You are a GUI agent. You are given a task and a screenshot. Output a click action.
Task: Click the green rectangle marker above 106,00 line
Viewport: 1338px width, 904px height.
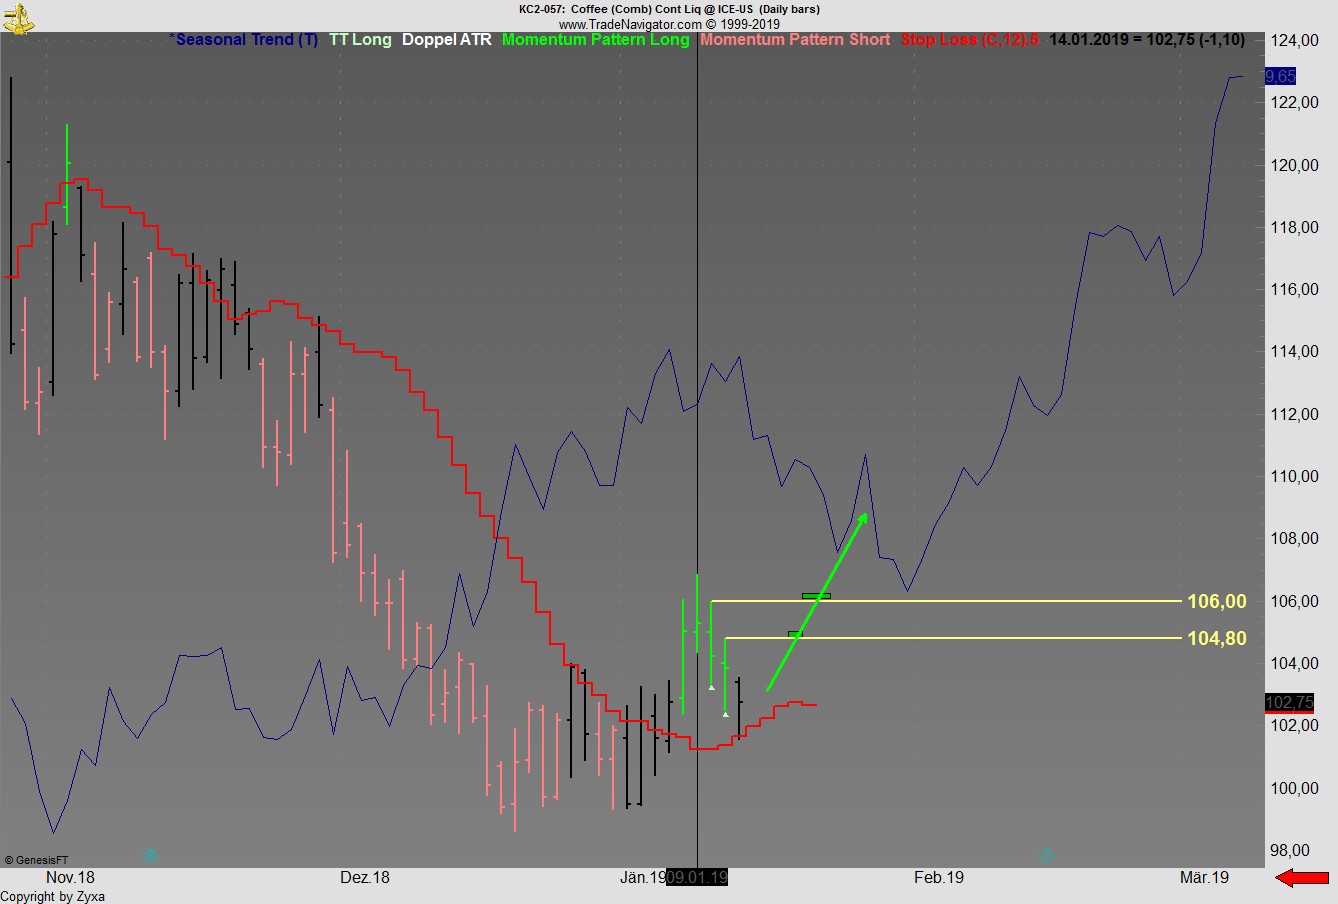pos(816,596)
